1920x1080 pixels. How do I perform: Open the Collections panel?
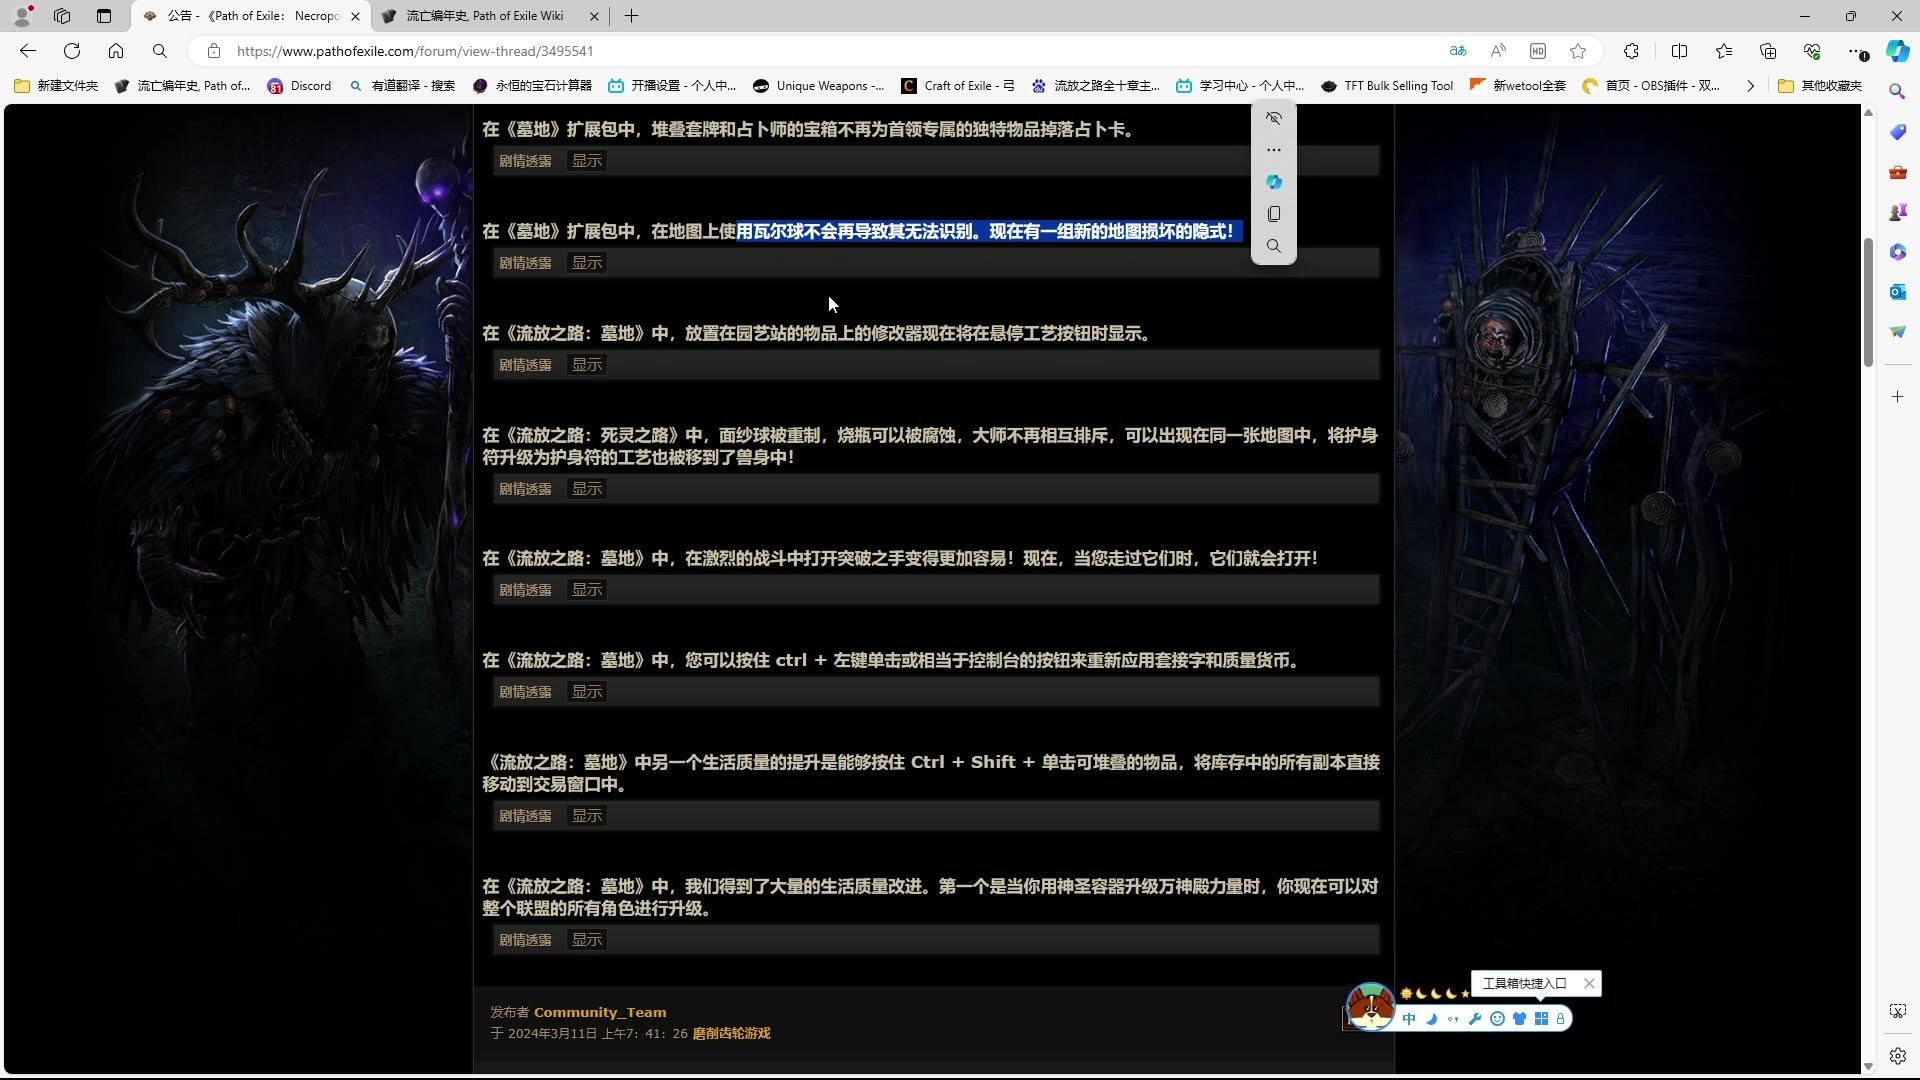tap(1768, 51)
